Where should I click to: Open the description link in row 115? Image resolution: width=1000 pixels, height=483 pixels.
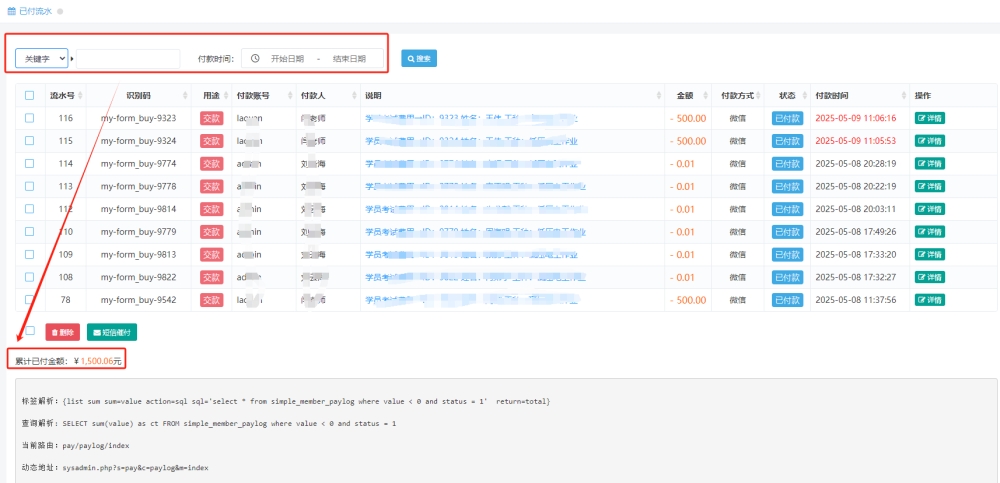[x=472, y=141]
